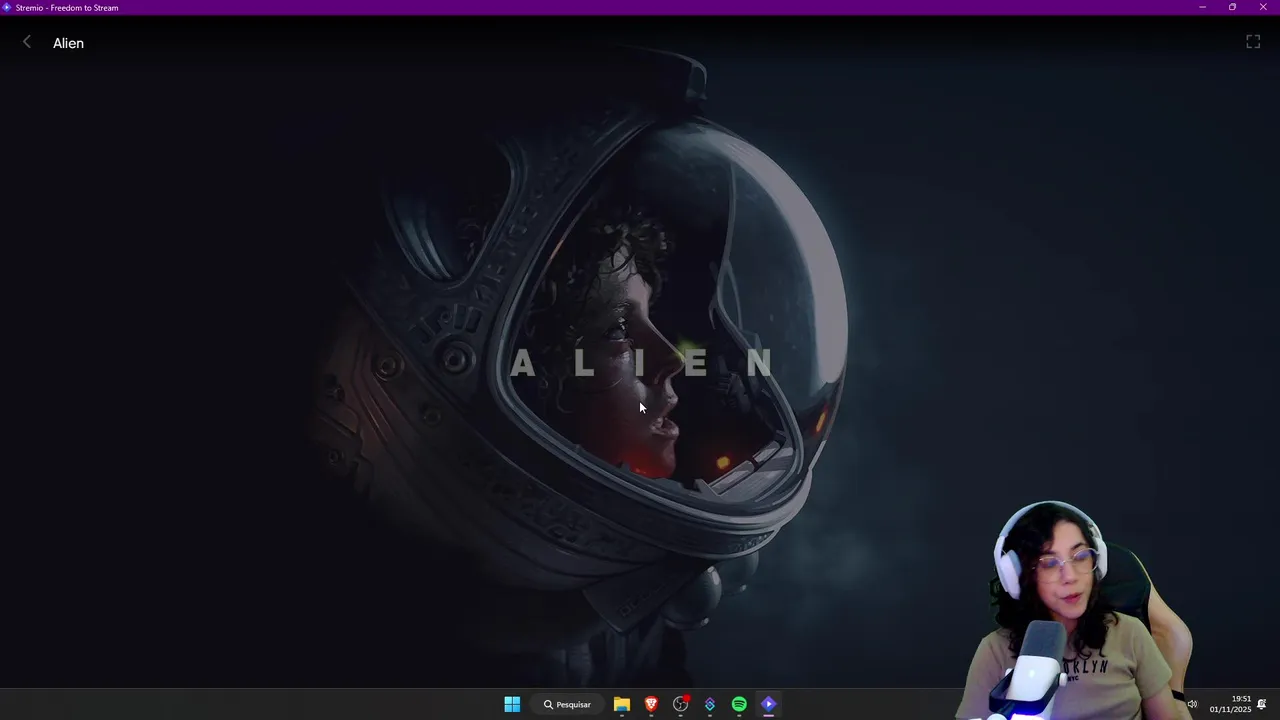Open File Explorer from the taskbar
The image size is (1280, 720).
click(622, 704)
